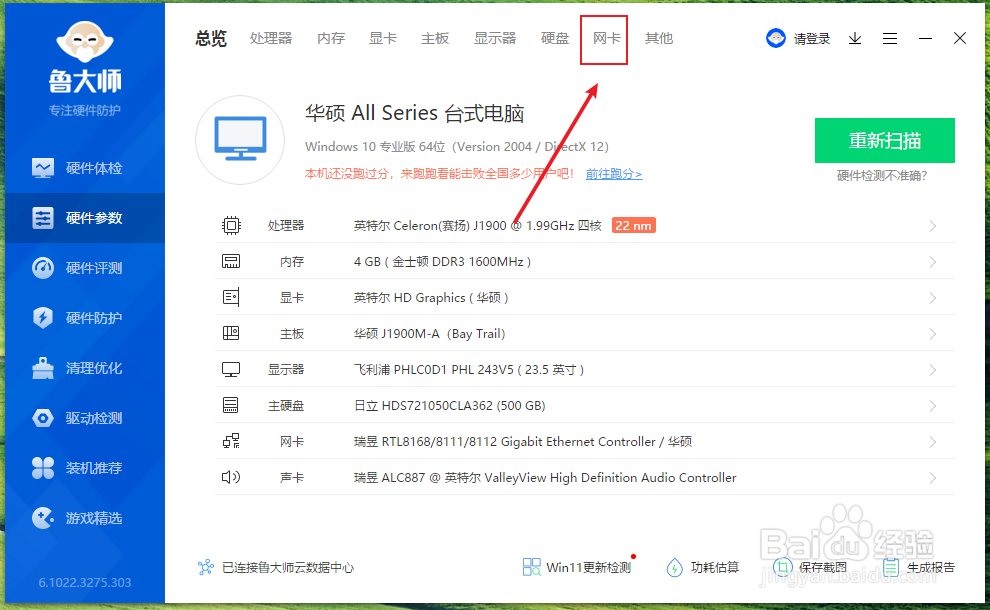The height and width of the screenshot is (610, 990).
Task: Click the 主板 motherboard icon
Action: 231,333
